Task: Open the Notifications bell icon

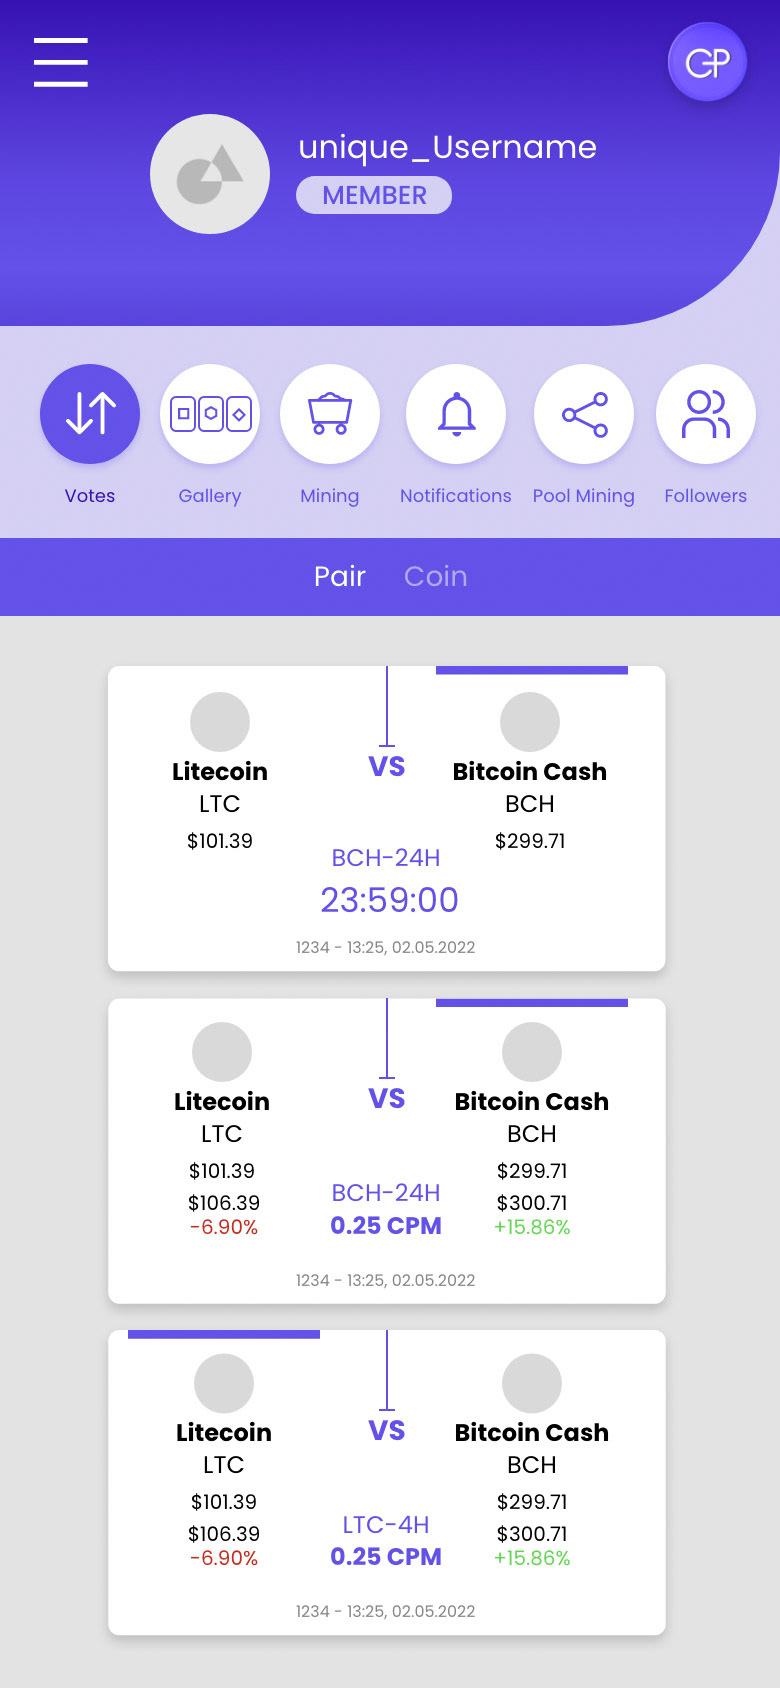Action: [456, 414]
